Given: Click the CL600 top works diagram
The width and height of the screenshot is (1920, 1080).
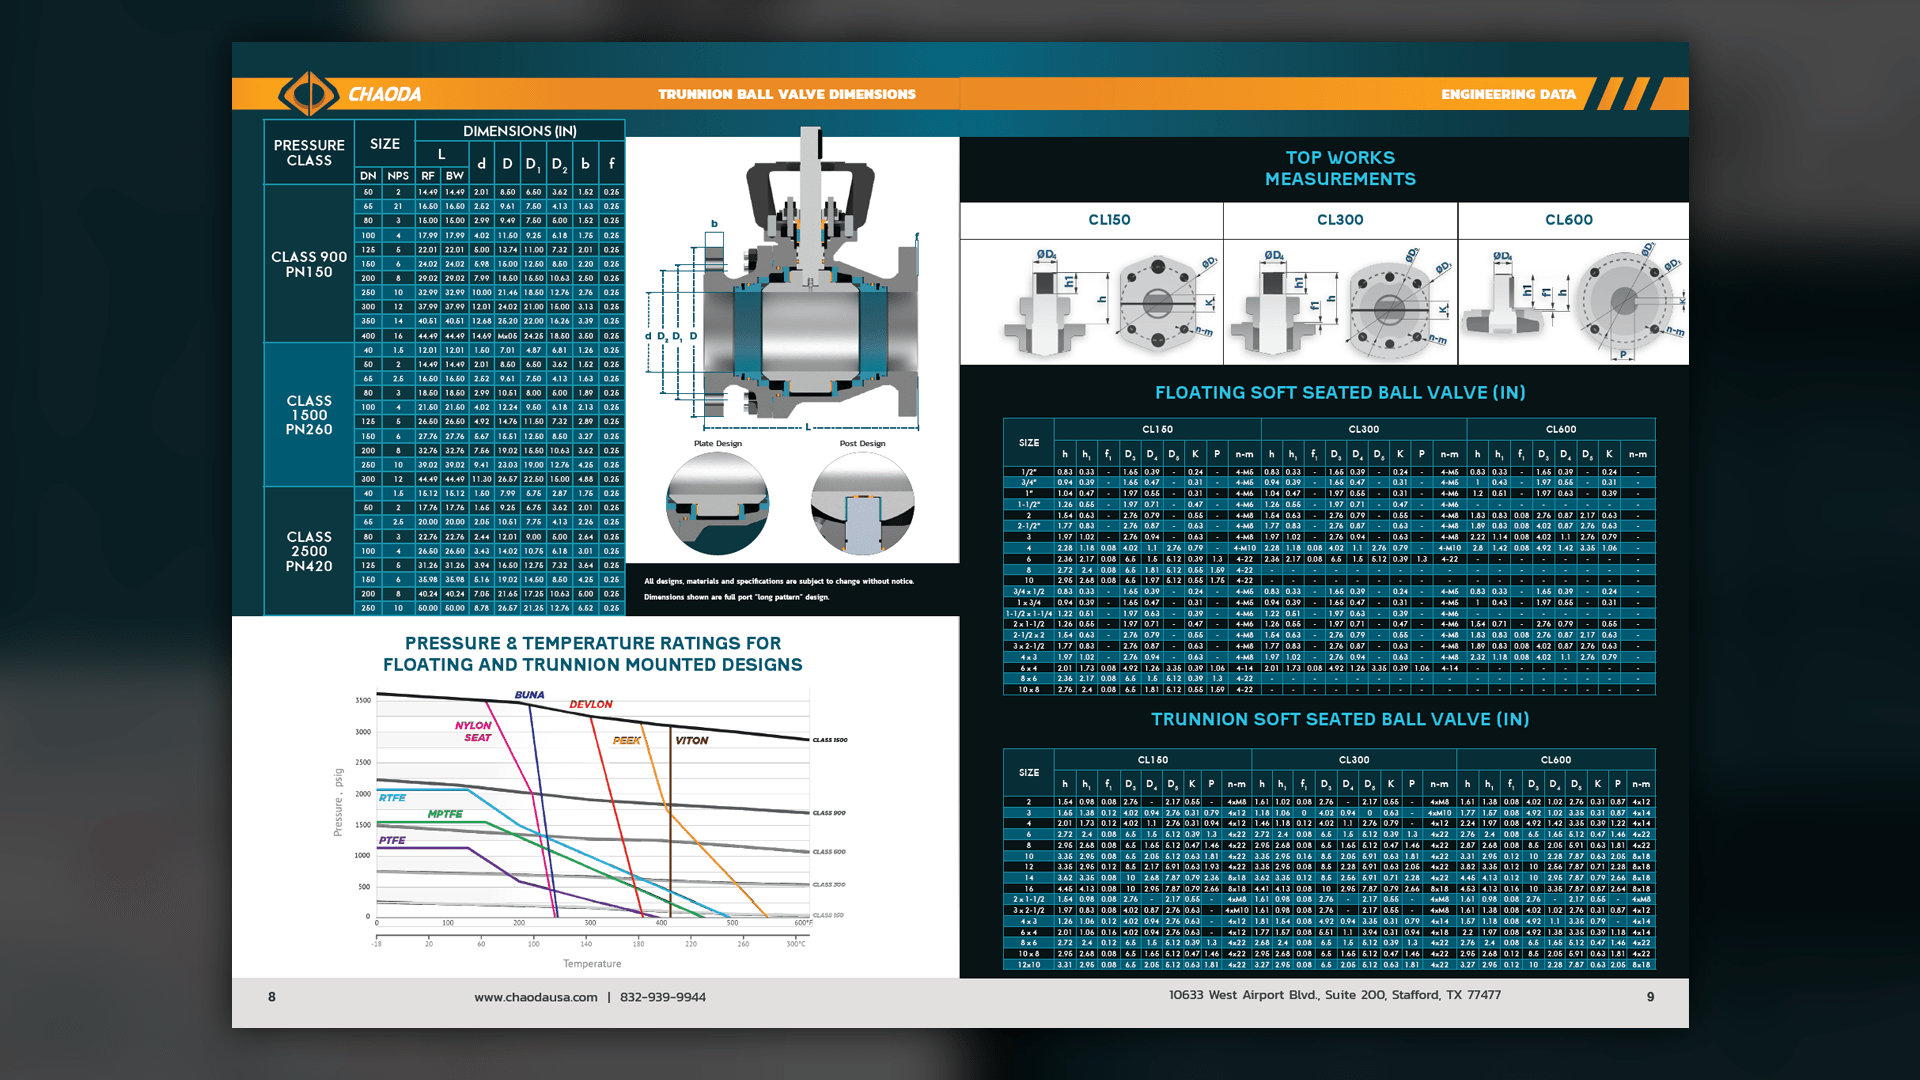Looking at the screenshot, I should [1573, 302].
